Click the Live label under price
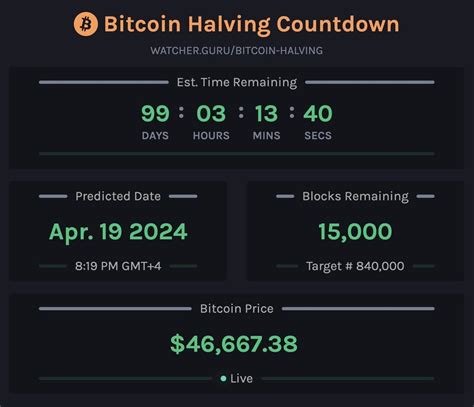The height and width of the screenshot is (407, 474). click(241, 378)
